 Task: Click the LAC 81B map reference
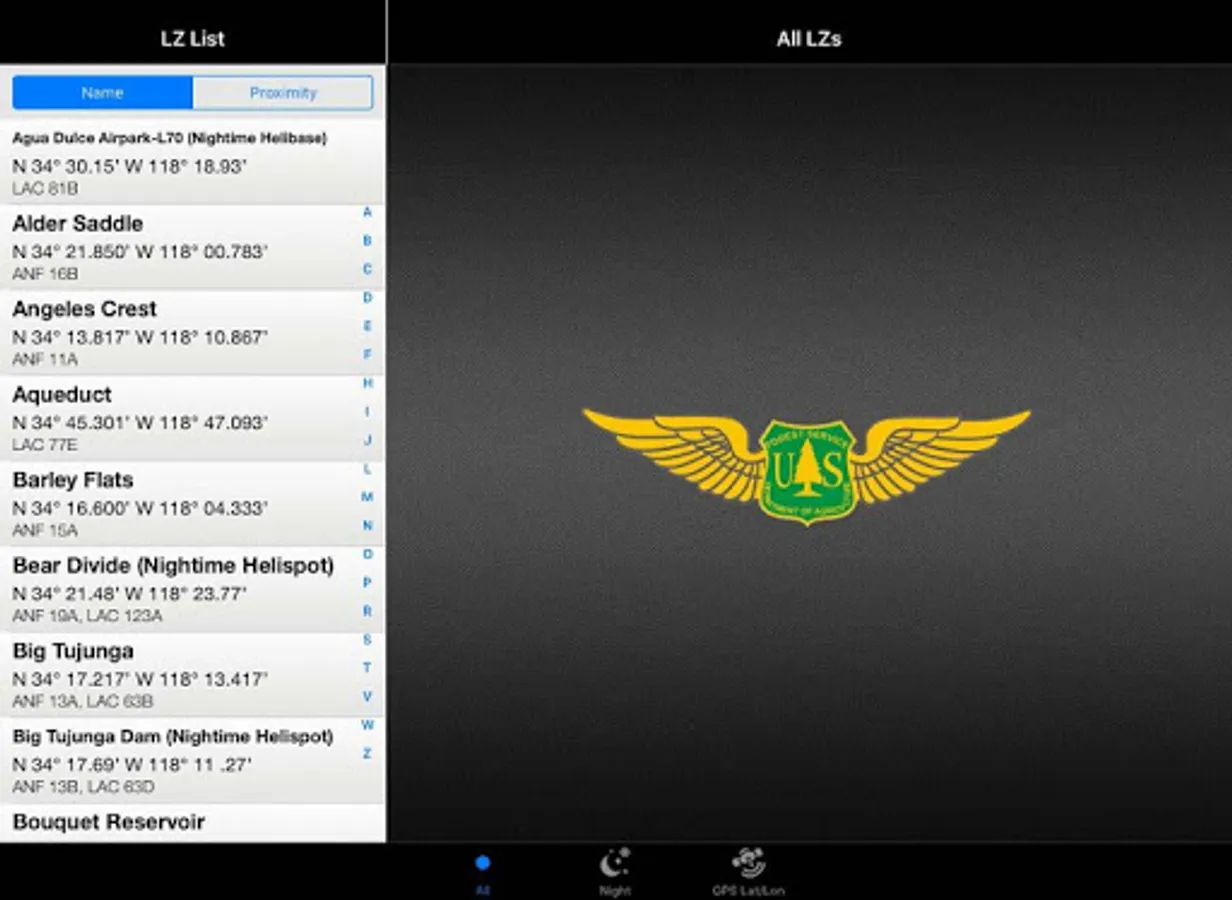pos(45,188)
